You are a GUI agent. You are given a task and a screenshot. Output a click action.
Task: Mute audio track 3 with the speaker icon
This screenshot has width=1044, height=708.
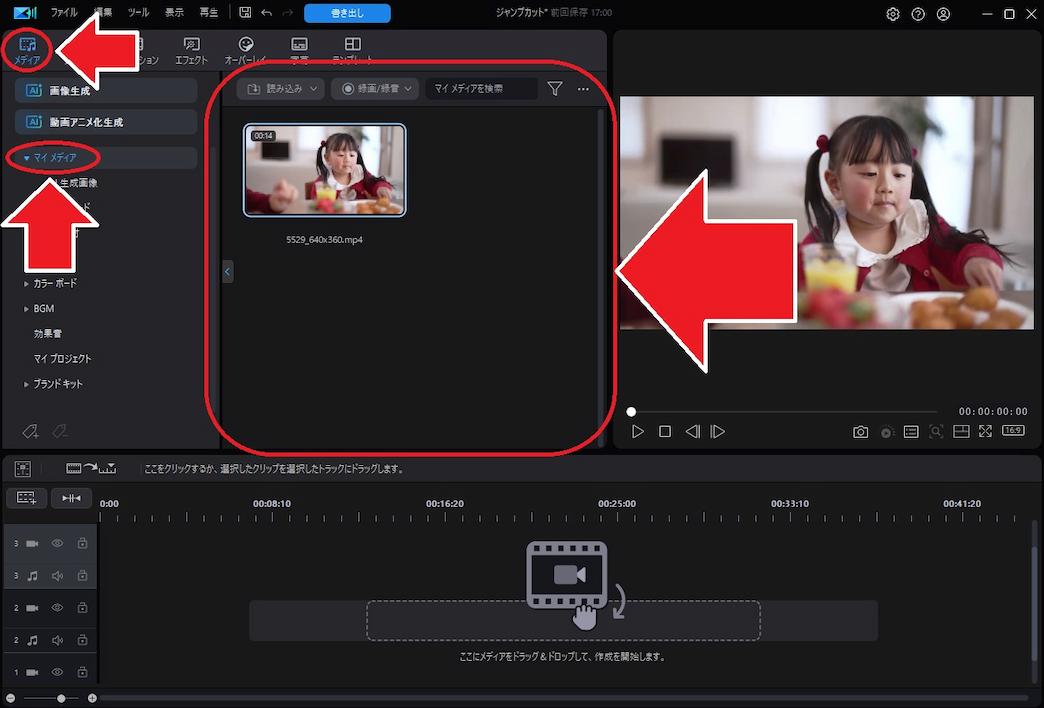(x=57, y=575)
